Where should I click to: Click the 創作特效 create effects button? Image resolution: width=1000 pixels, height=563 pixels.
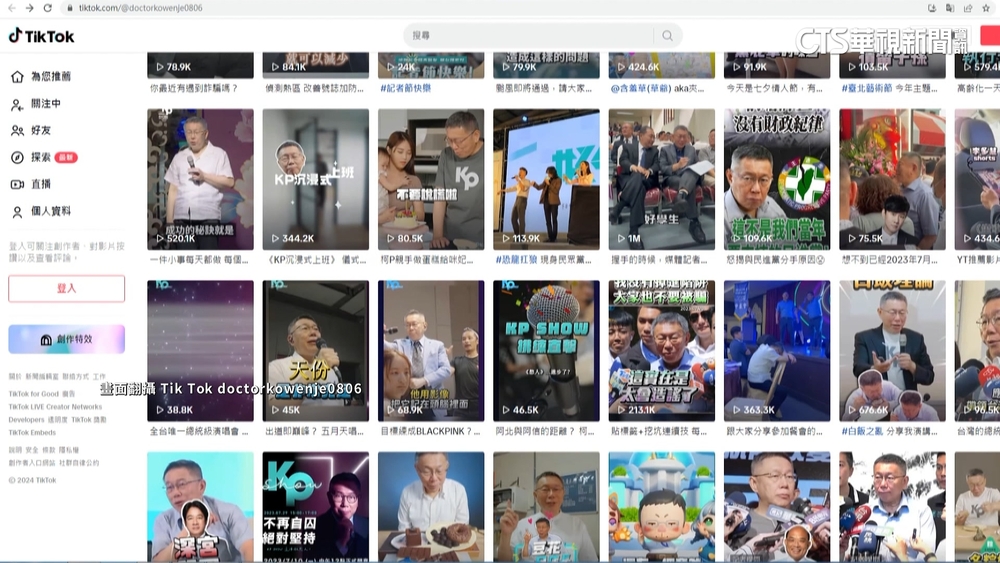tap(67, 339)
